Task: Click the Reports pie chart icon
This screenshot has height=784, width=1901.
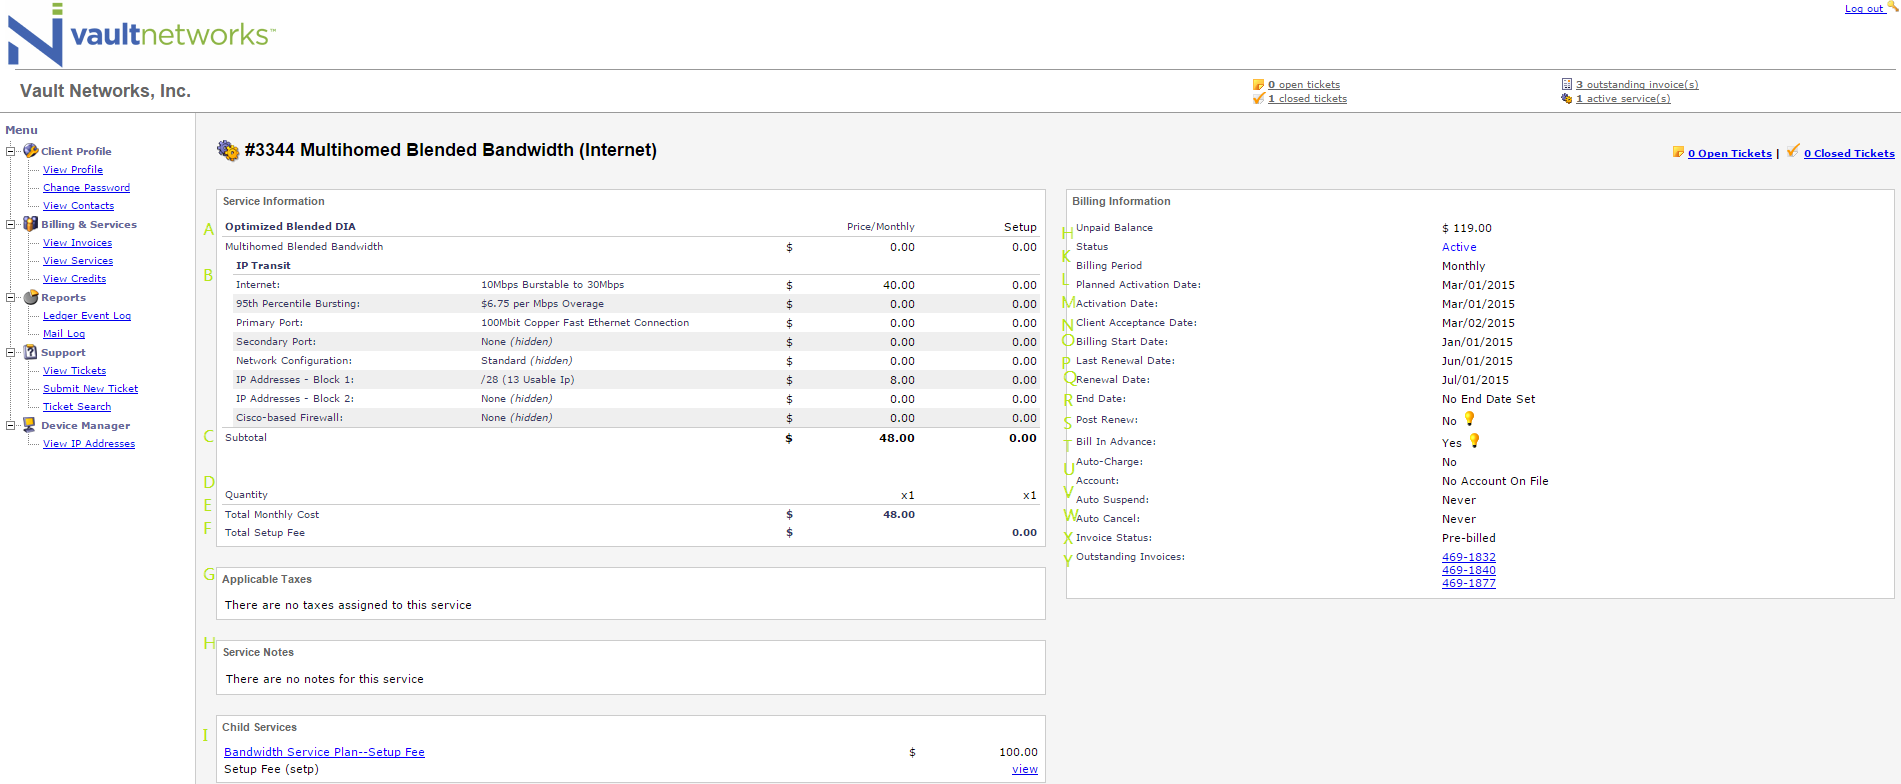Action: coord(30,297)
